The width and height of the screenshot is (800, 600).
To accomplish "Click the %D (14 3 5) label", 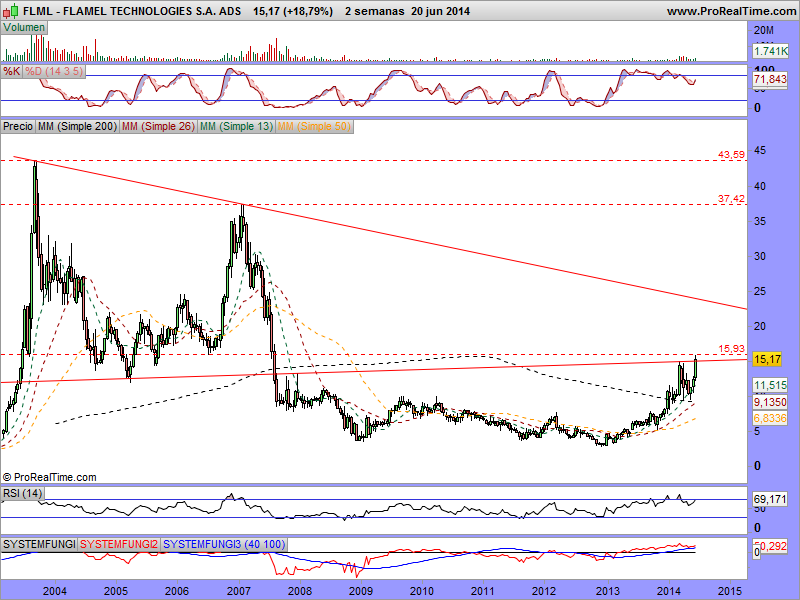I will (x=54, y=71).
